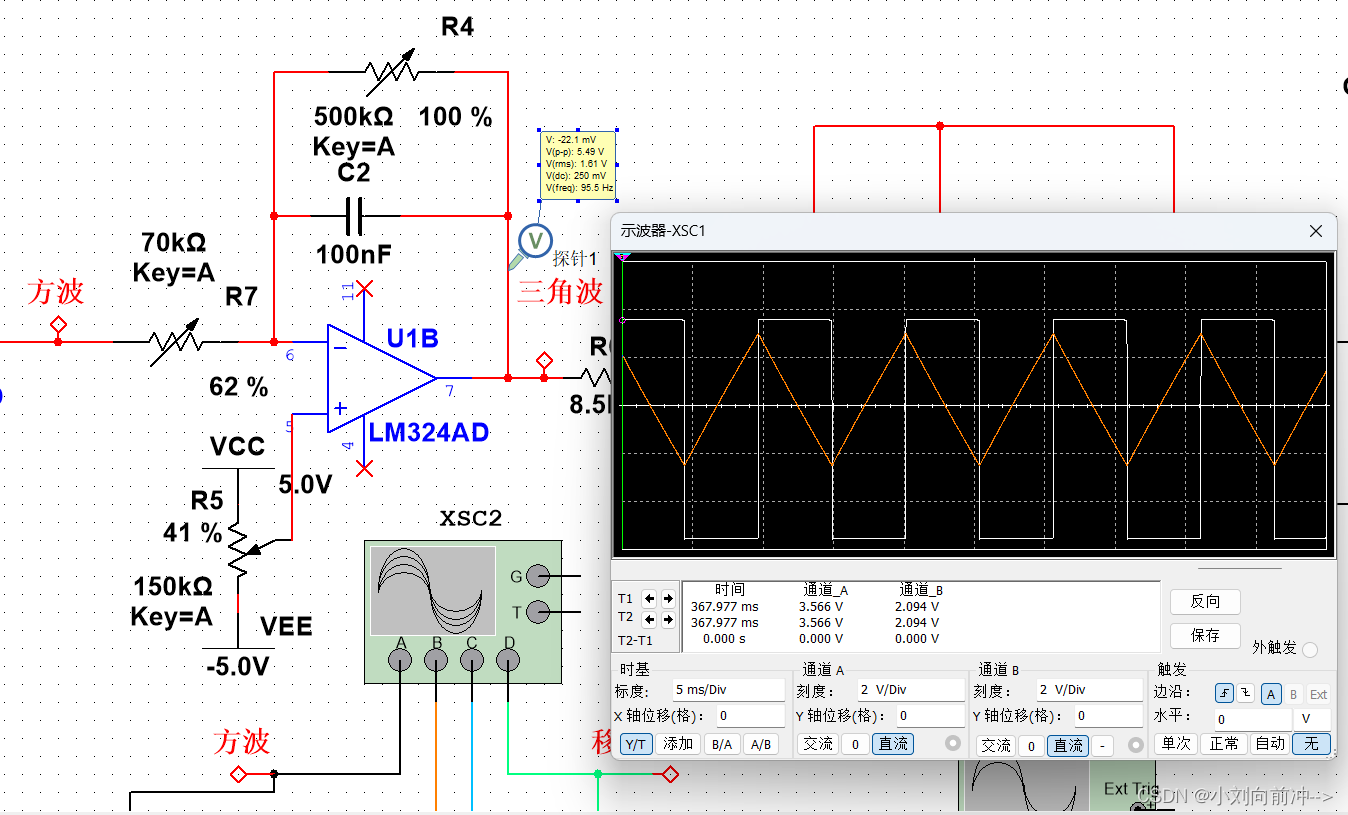
Task: Click the T1 cursor marker atop scope display
Action: click(623, 257)
